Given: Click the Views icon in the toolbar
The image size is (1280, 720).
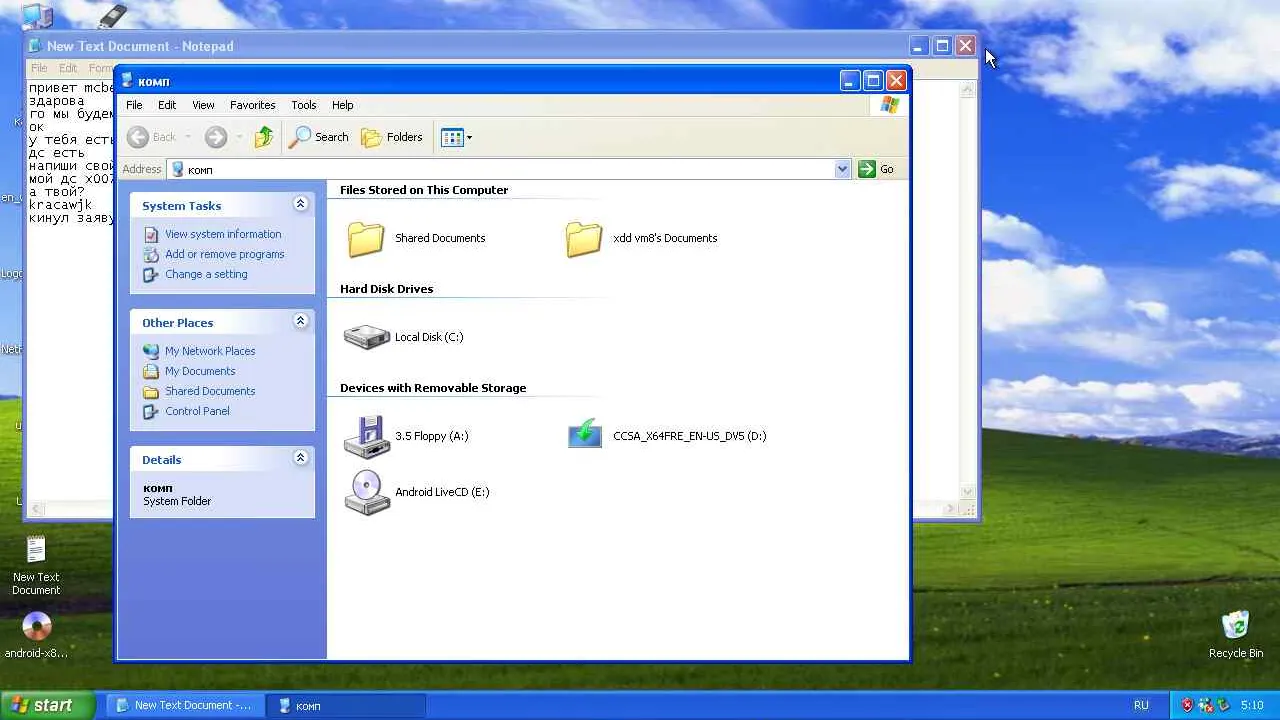Looking at the screenshot, I should (x=452, y=137).
